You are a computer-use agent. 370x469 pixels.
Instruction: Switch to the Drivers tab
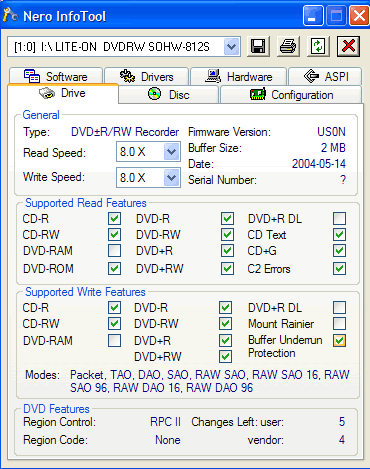coord(147,76)
